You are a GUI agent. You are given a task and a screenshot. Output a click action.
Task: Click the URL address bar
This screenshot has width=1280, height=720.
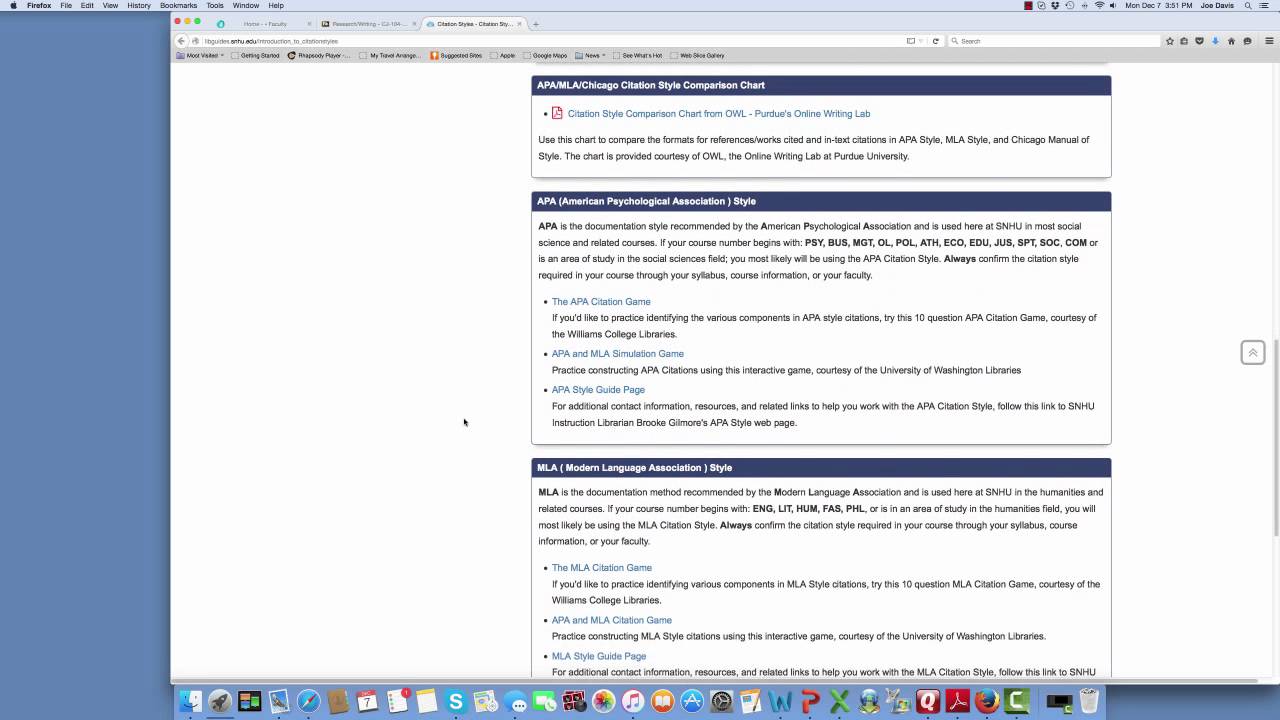pyautogui.click(x=550, y=41)
